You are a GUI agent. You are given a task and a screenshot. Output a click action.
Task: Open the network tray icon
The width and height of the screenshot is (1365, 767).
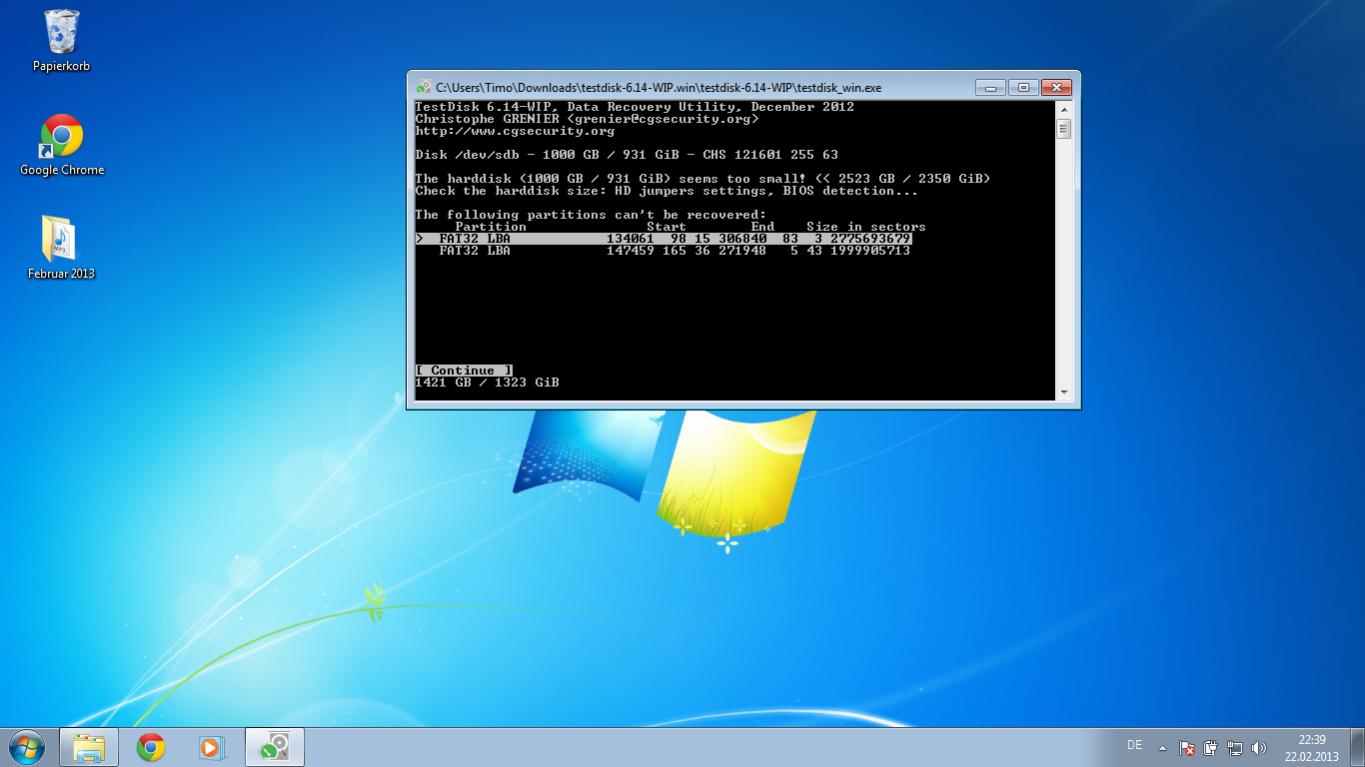click(1235, 748)
